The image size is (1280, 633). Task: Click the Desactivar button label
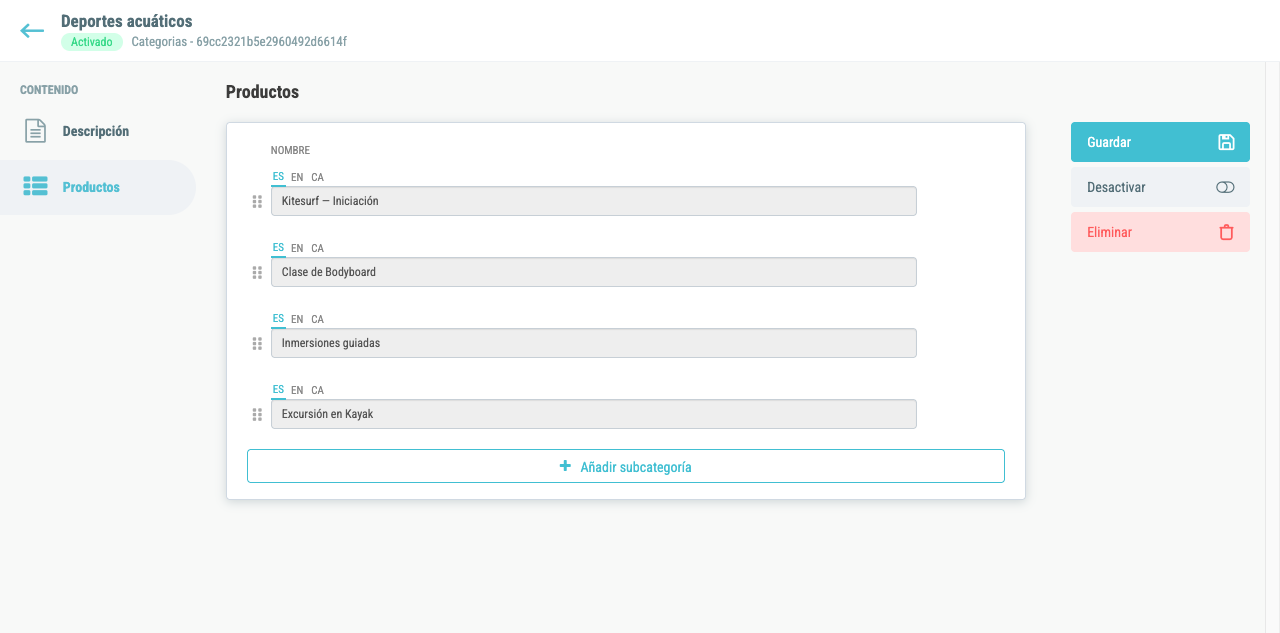(1116, 187)
